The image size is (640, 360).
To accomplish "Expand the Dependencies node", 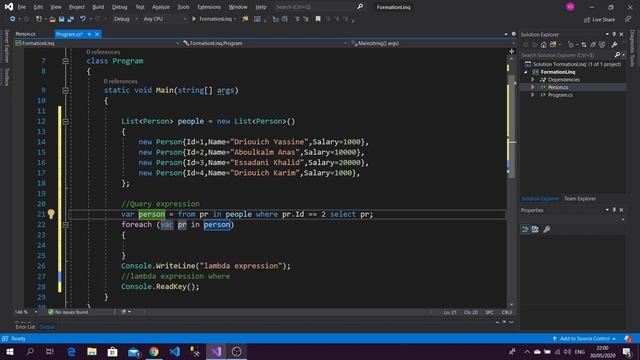I will tap(533, 80).
